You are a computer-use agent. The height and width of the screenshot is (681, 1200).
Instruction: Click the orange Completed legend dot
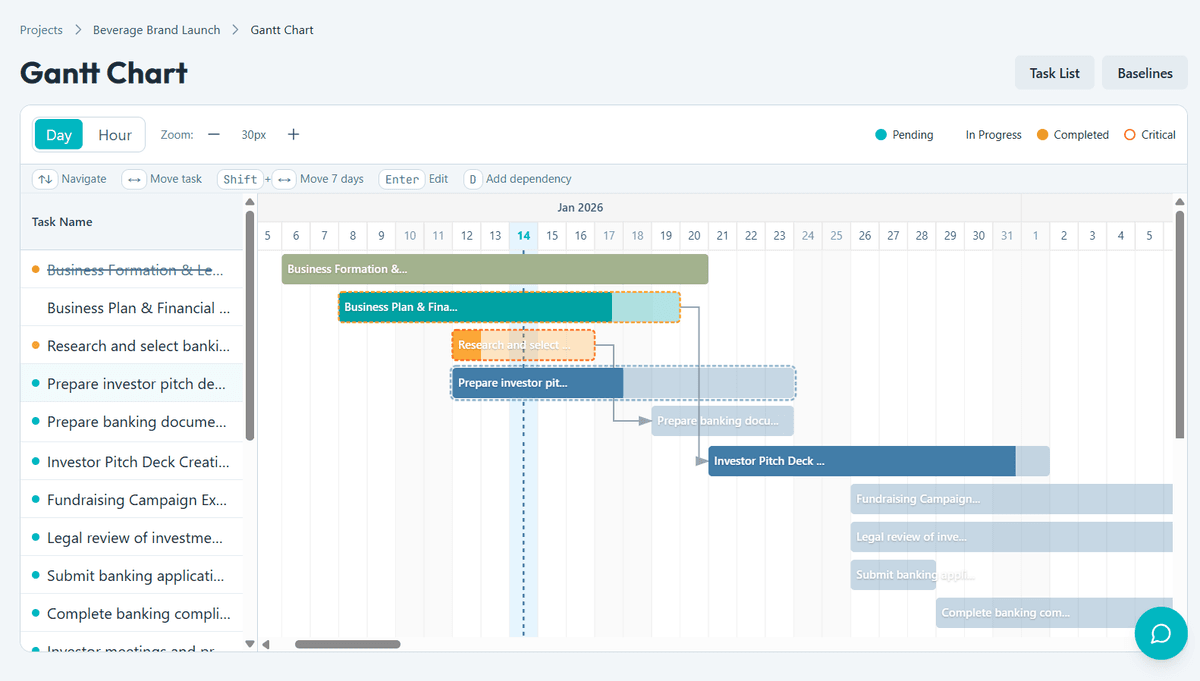[1043, 134]
